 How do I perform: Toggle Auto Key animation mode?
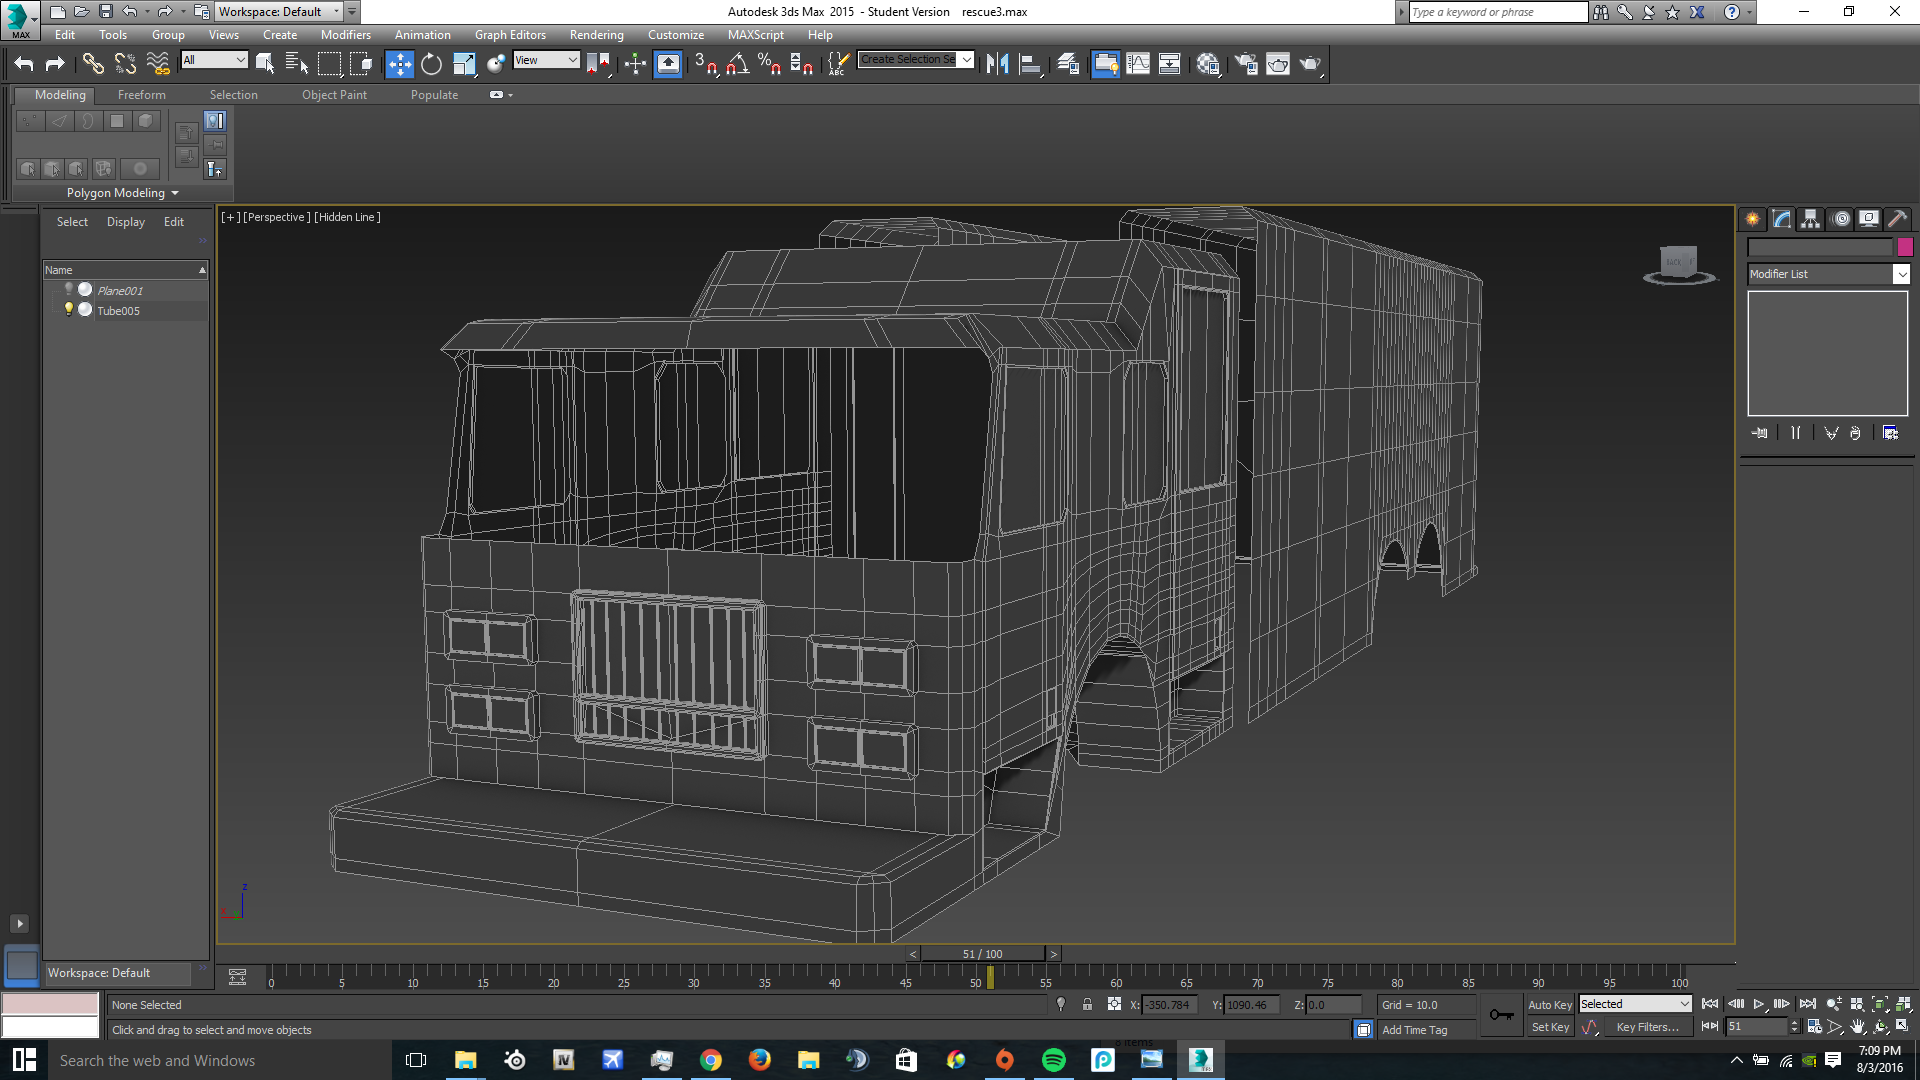[x=1549, y=1005]
